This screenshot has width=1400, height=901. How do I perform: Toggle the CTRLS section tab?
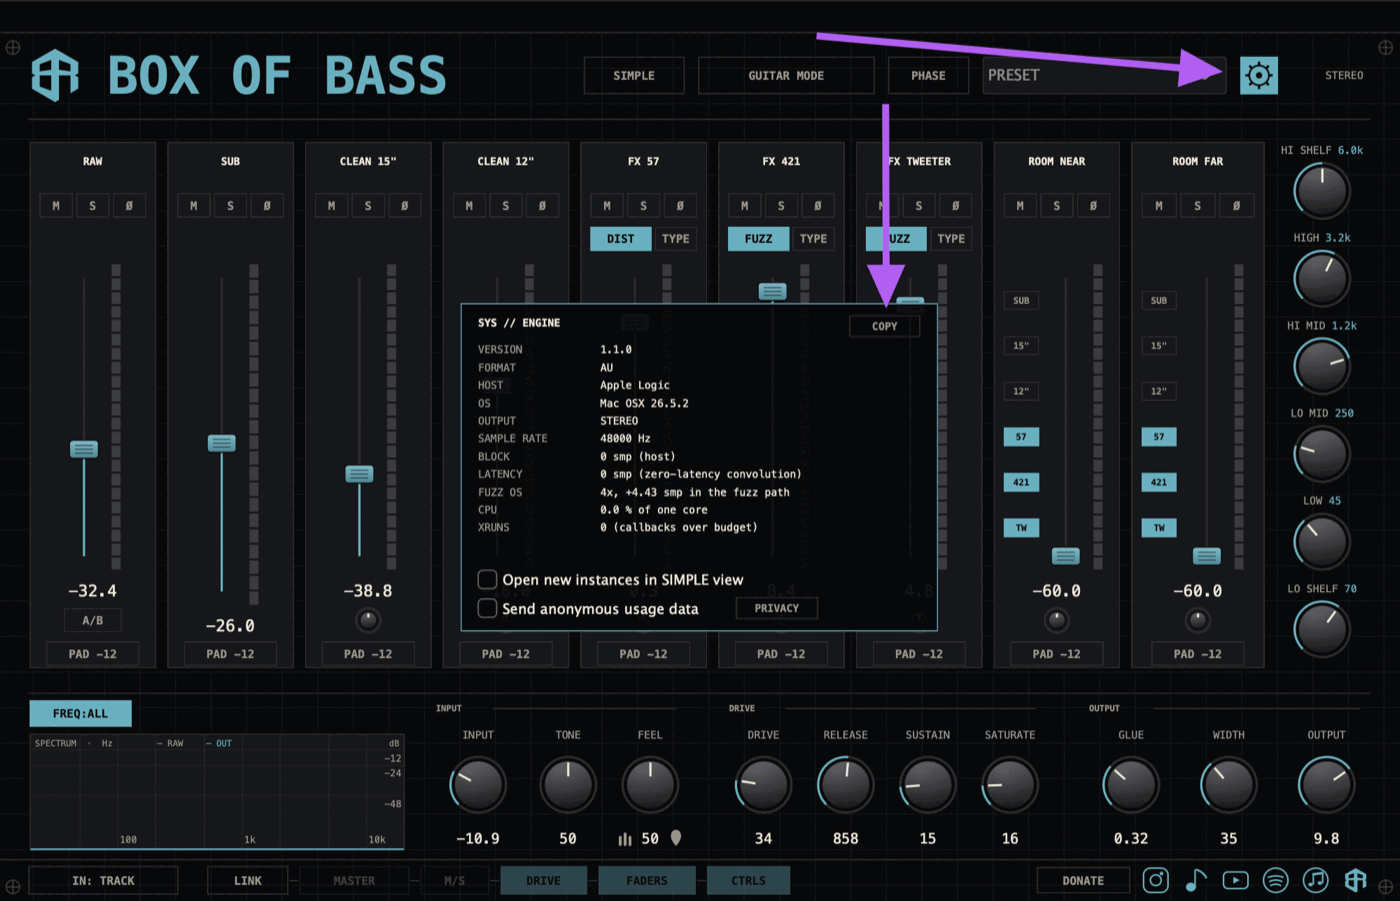click(748, 881)
